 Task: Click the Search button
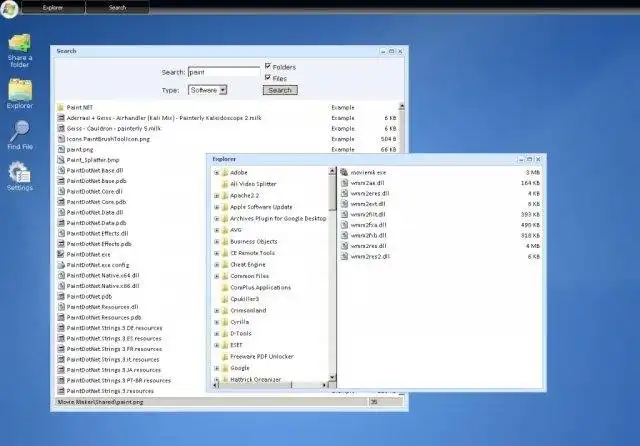pyautogui.click(x=280, y=90)
